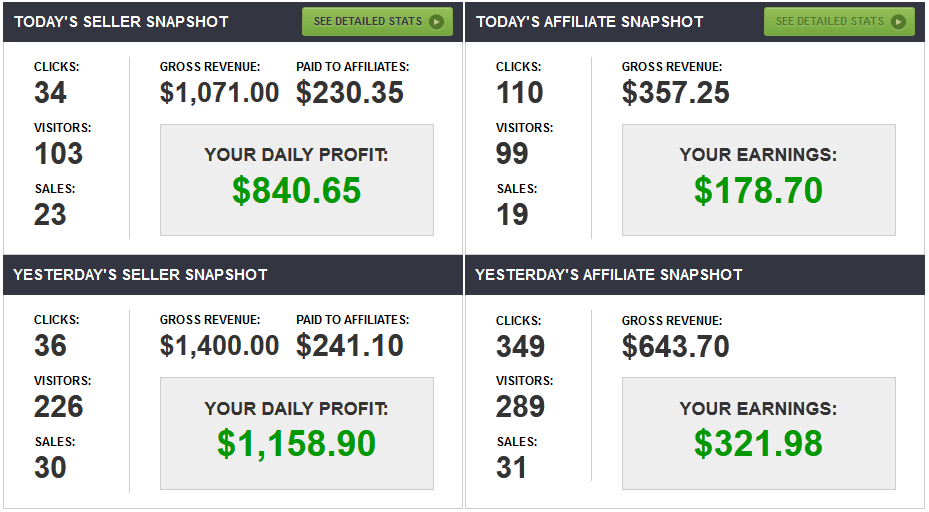Image resolution: width=929 pixels, height=512 pixels.
Task: Click today's seller gross revenue $1,071.00
Action: pos(219,93)
